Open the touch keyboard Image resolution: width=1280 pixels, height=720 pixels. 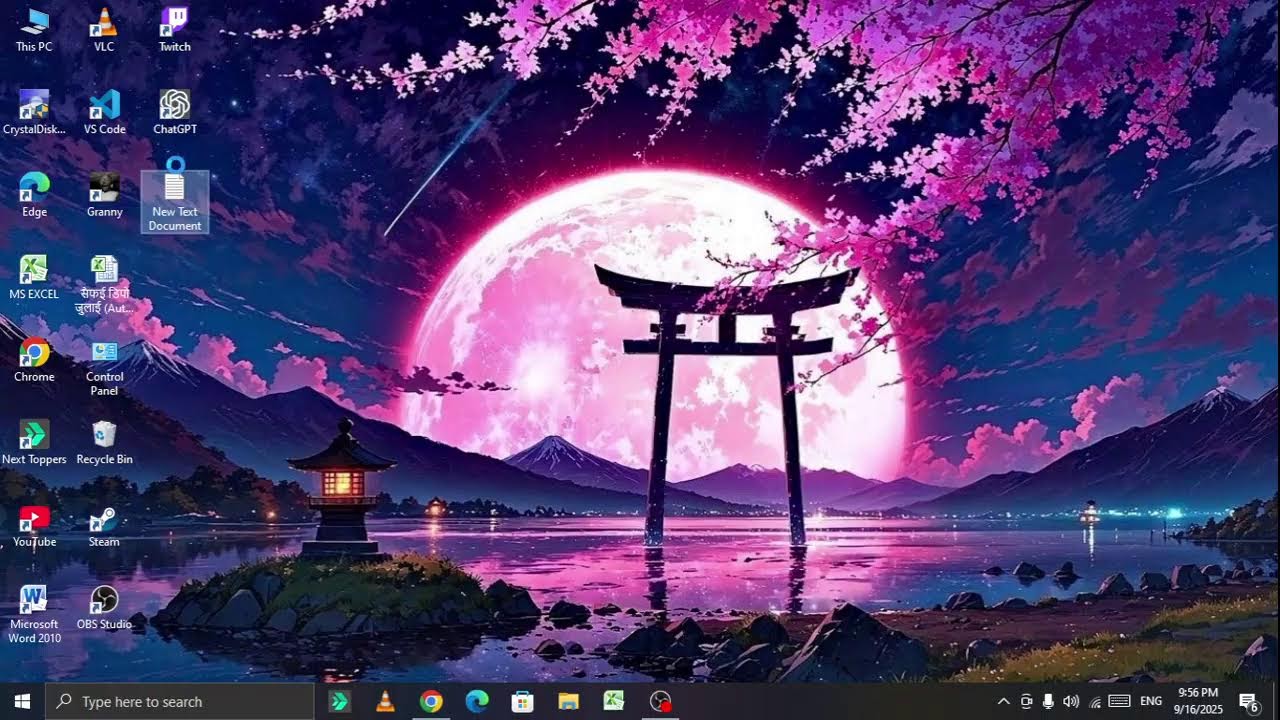tap(1120, 701)
